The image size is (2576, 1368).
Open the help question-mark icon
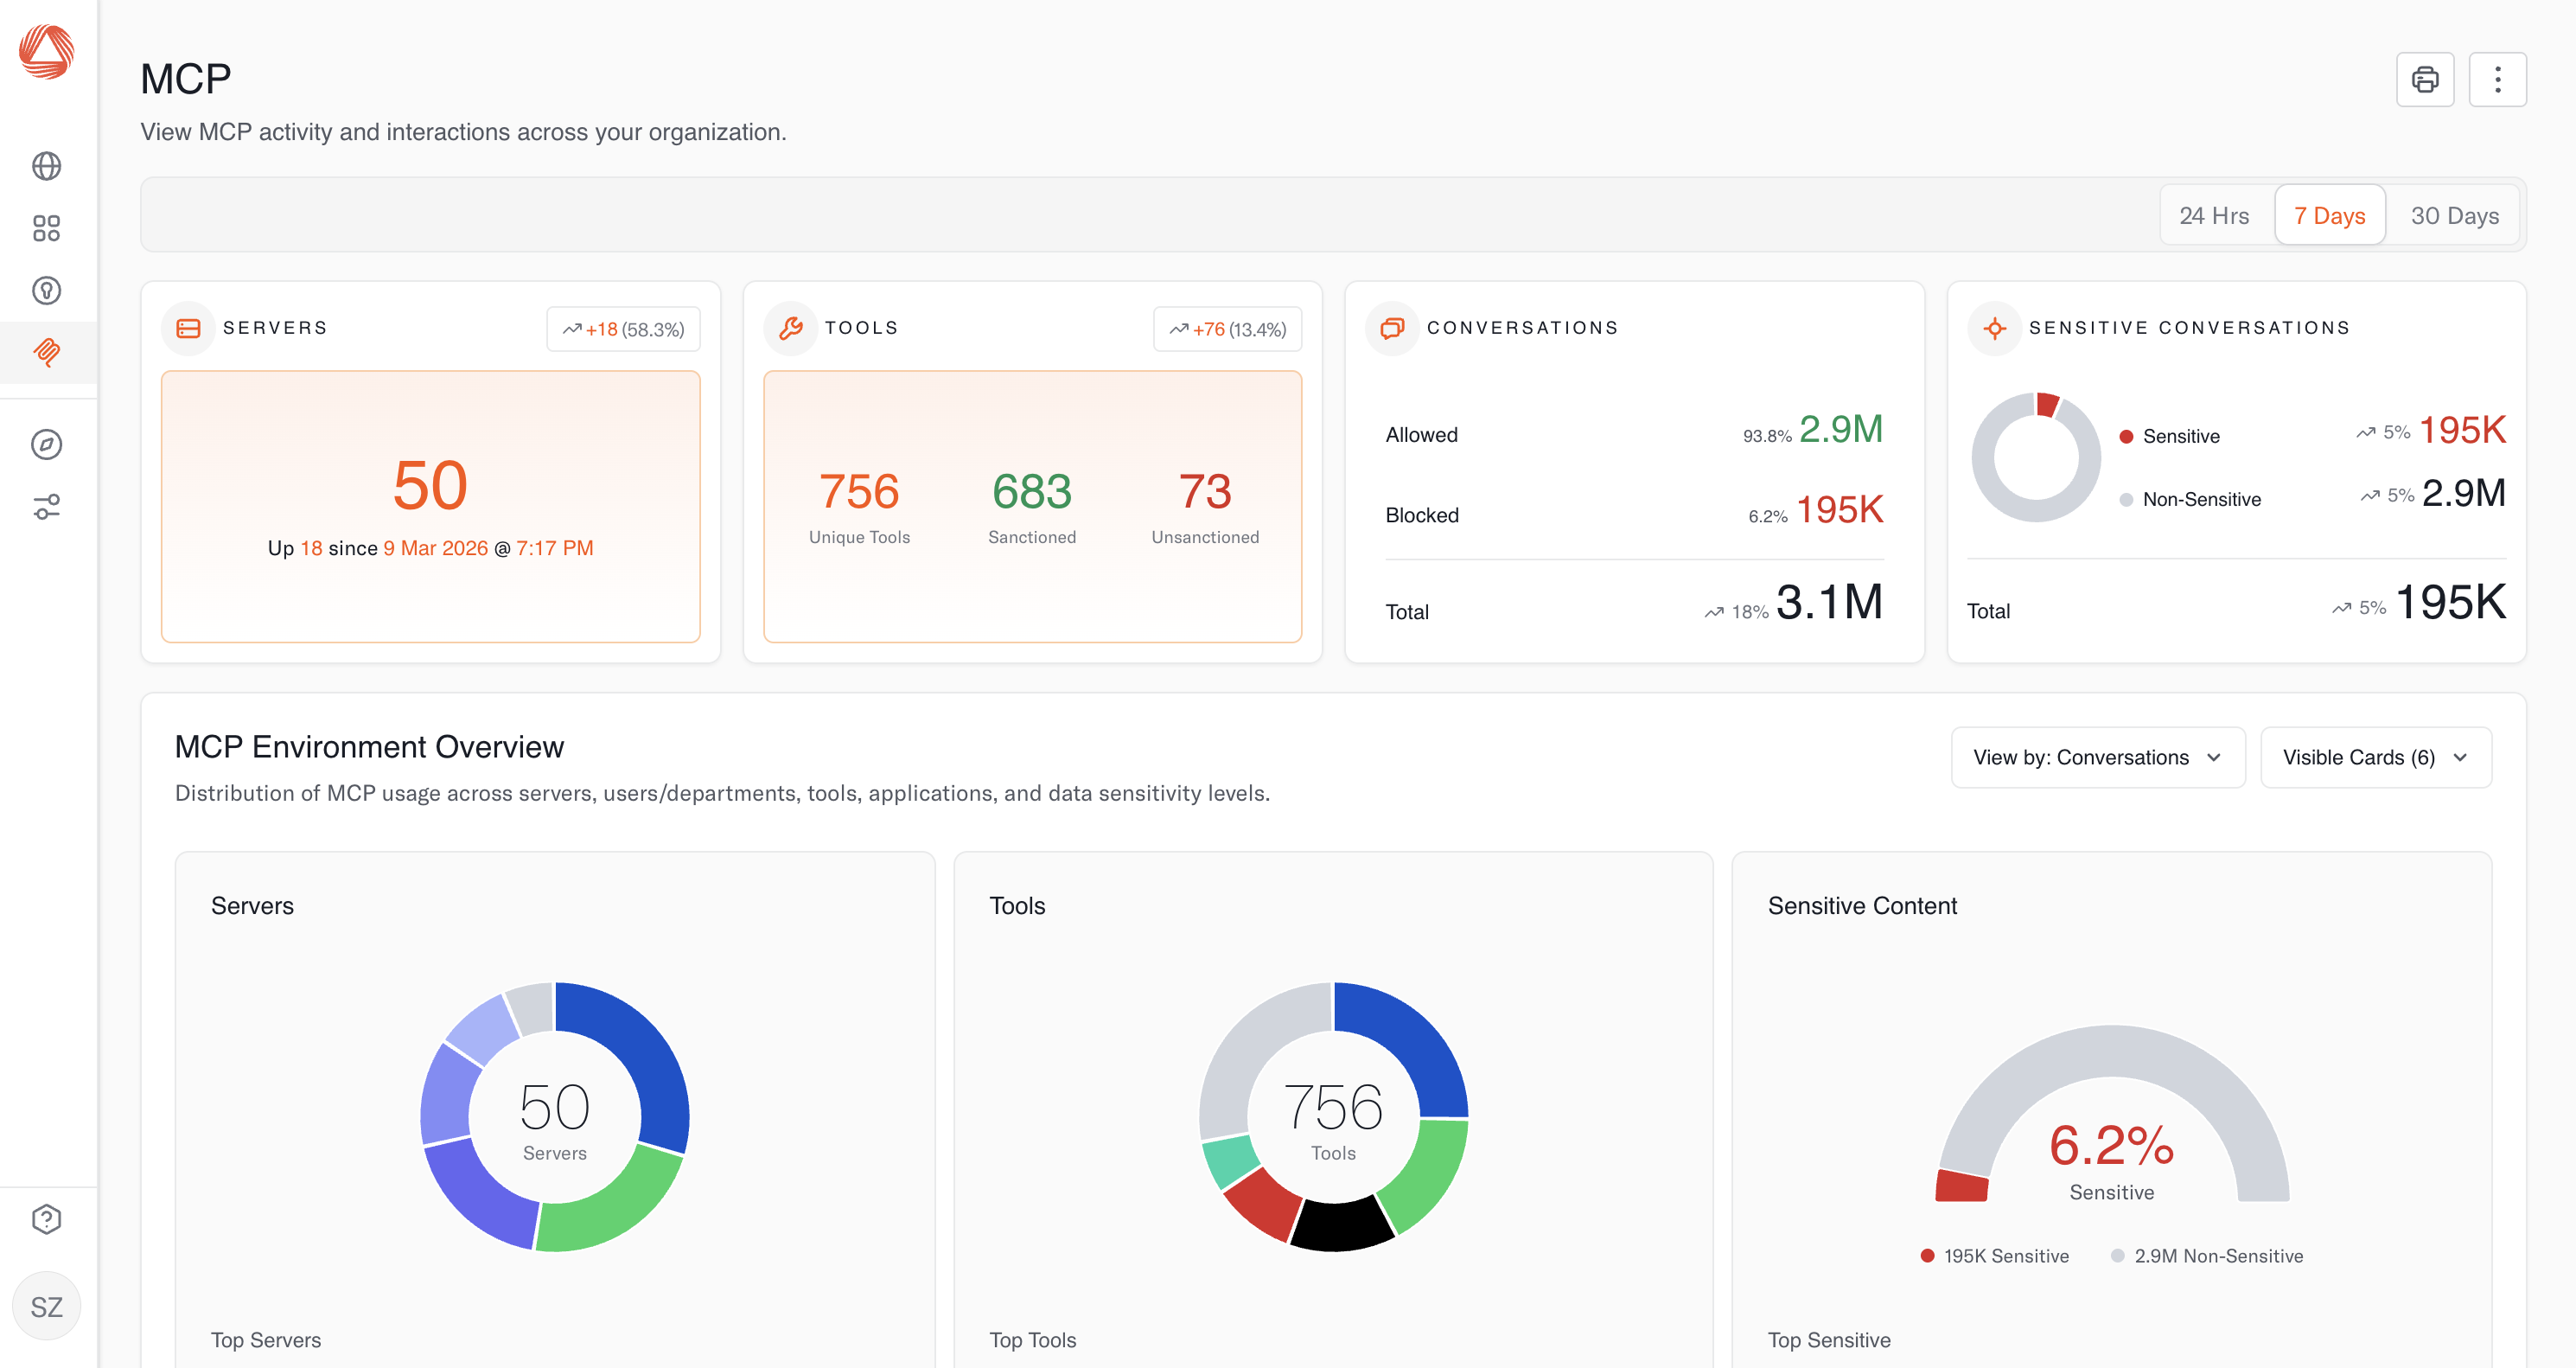[x=46, y=1219]
